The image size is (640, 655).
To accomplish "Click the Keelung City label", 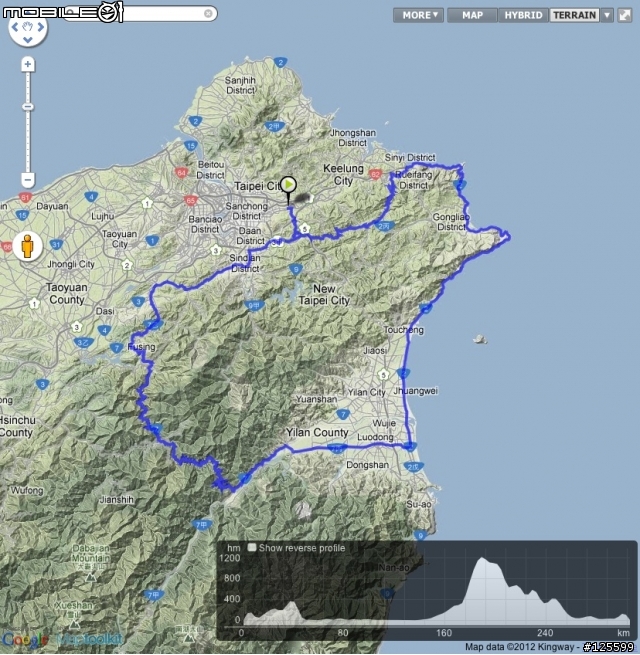I will coord(343,175).
